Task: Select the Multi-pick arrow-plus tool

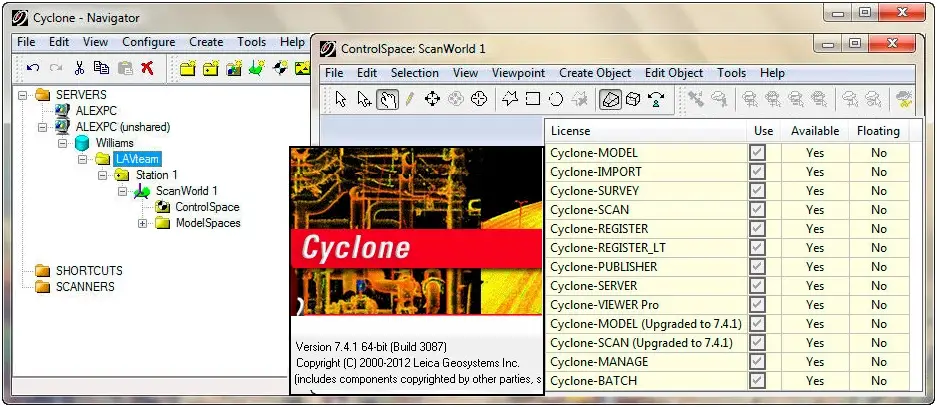Action: [x=364, y=99]
